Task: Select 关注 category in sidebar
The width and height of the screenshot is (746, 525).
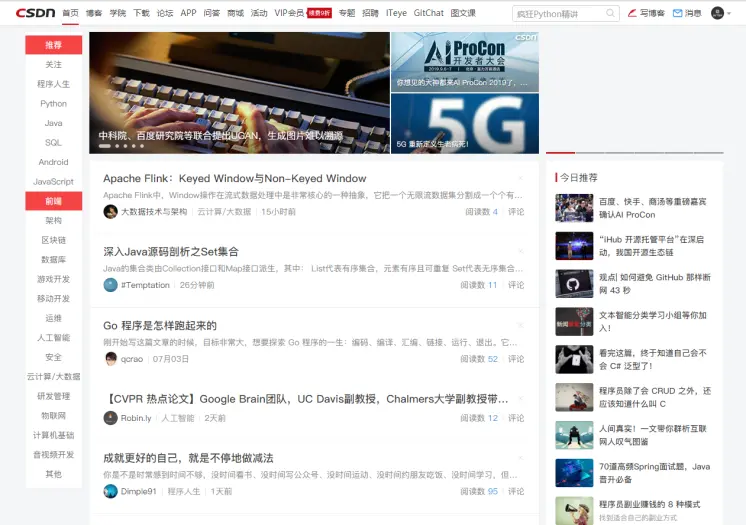Action: coord(54,64)
